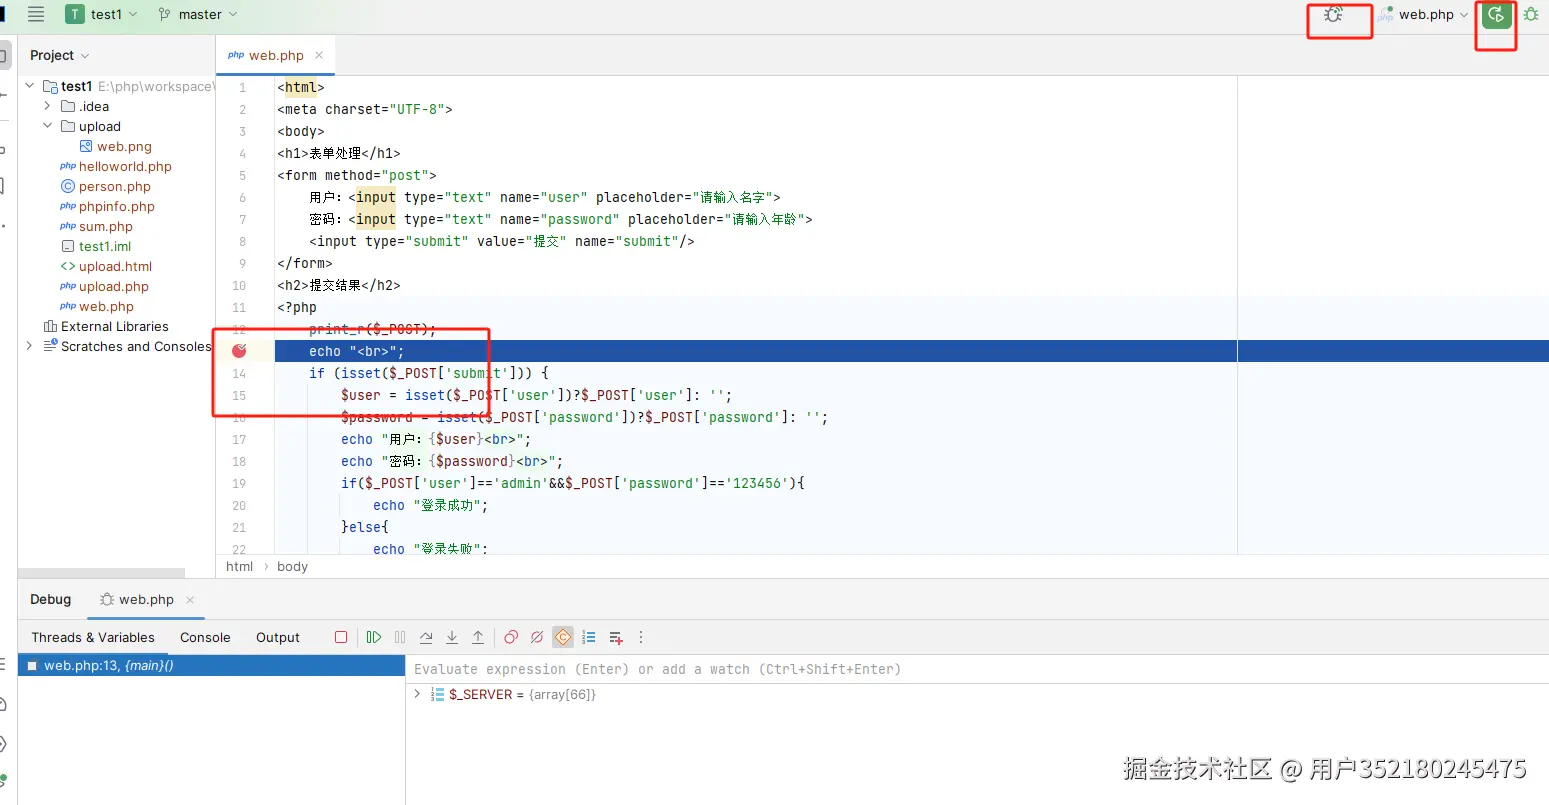
Task: Add a new watch with the plus icon
Action: click(x=616, y=637)
